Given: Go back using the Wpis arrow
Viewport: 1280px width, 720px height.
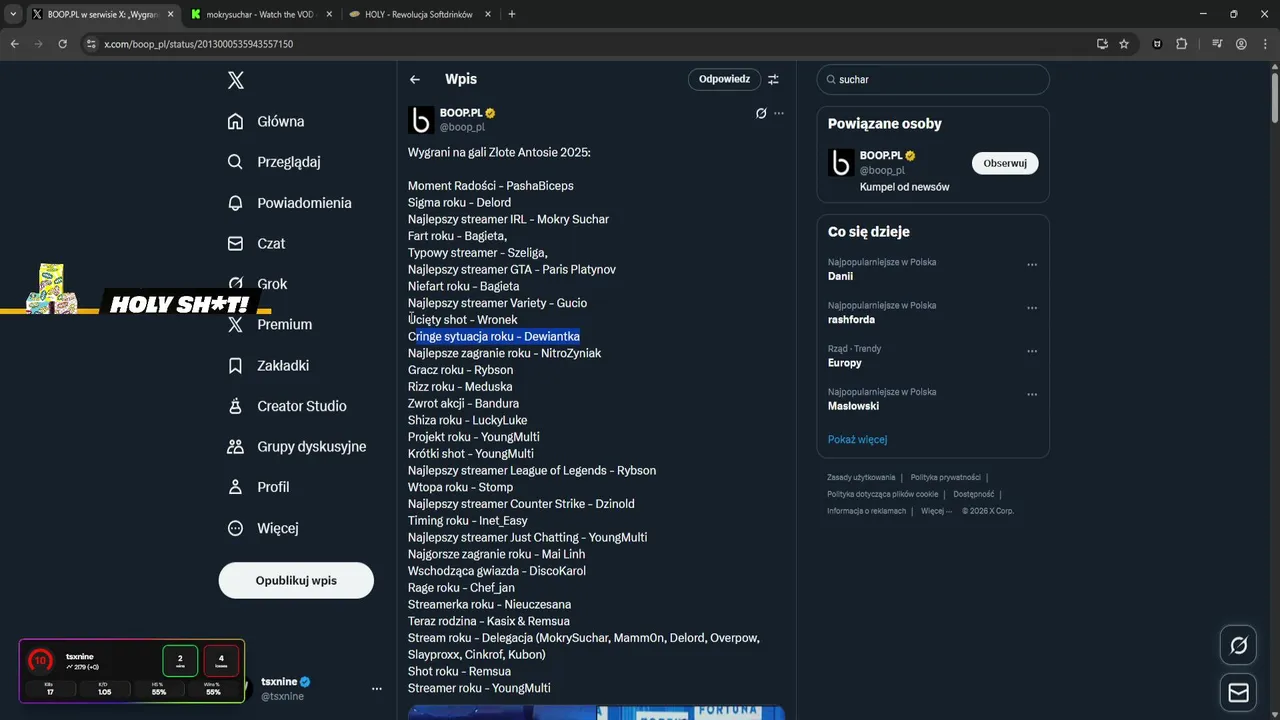Looking at the screenshot, I should (415, 80).
